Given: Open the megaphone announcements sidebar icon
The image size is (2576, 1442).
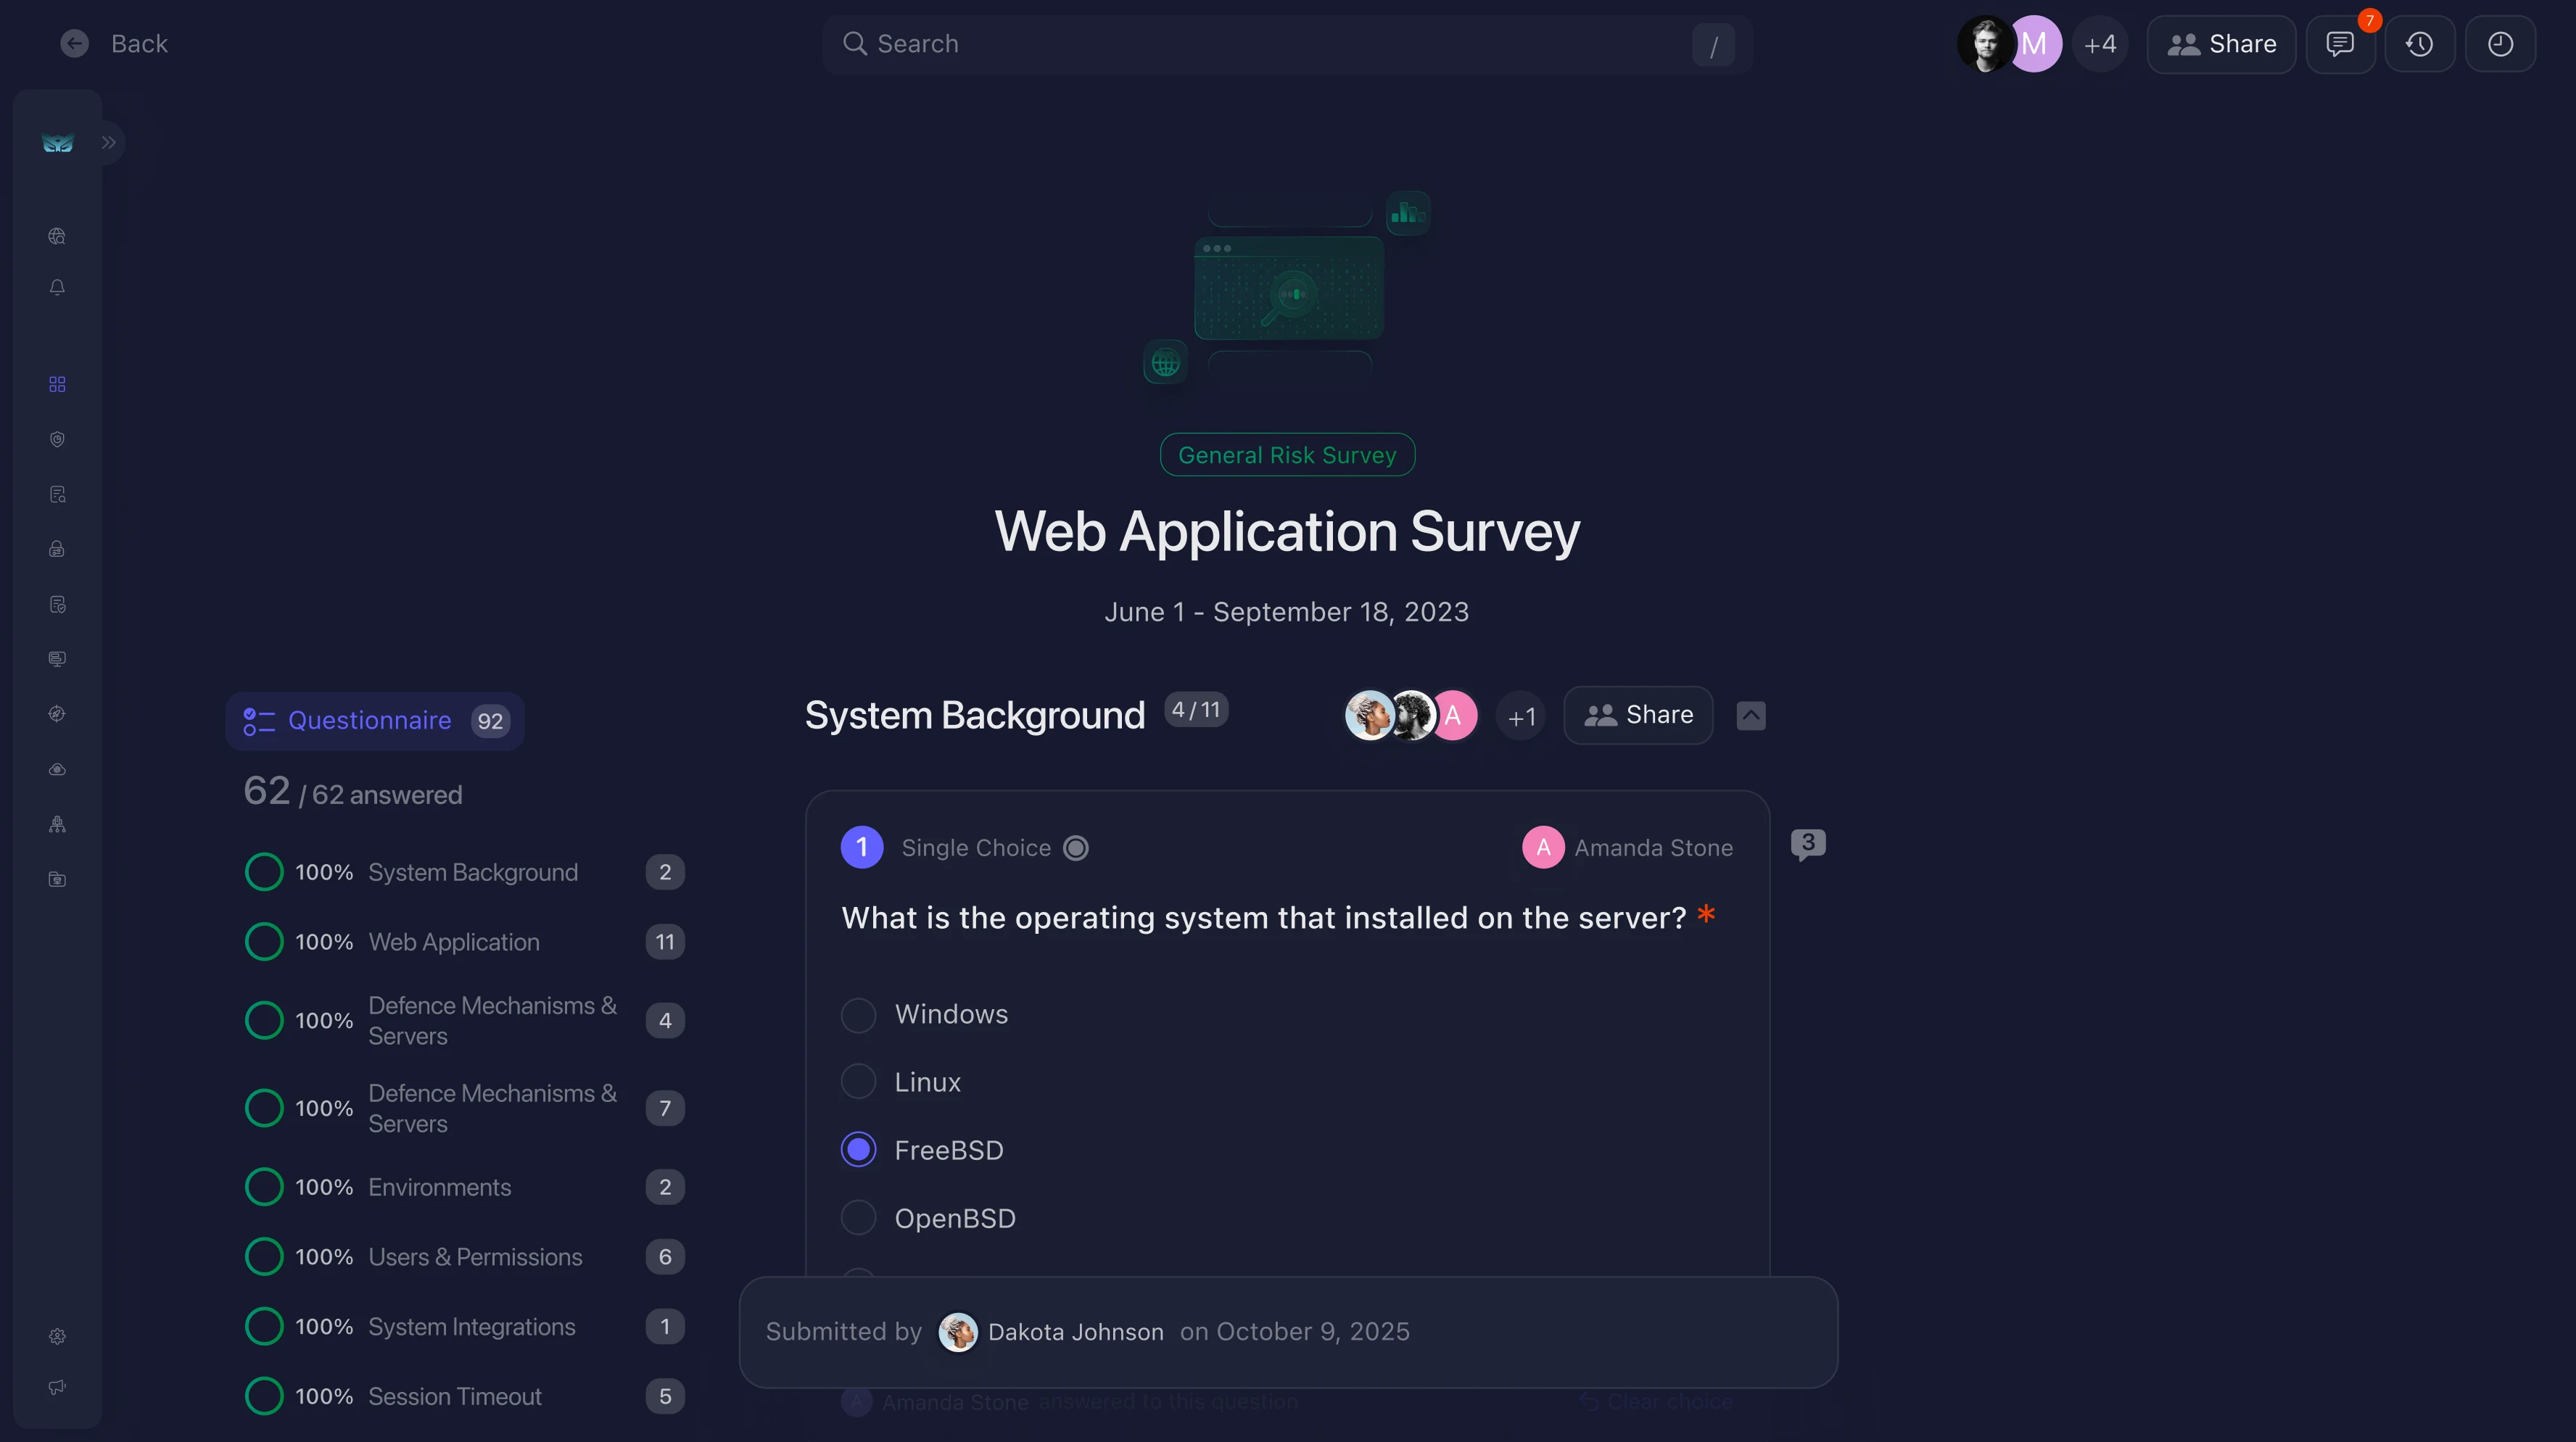Looking at the screenshot, I should [x=57, y=1387].
